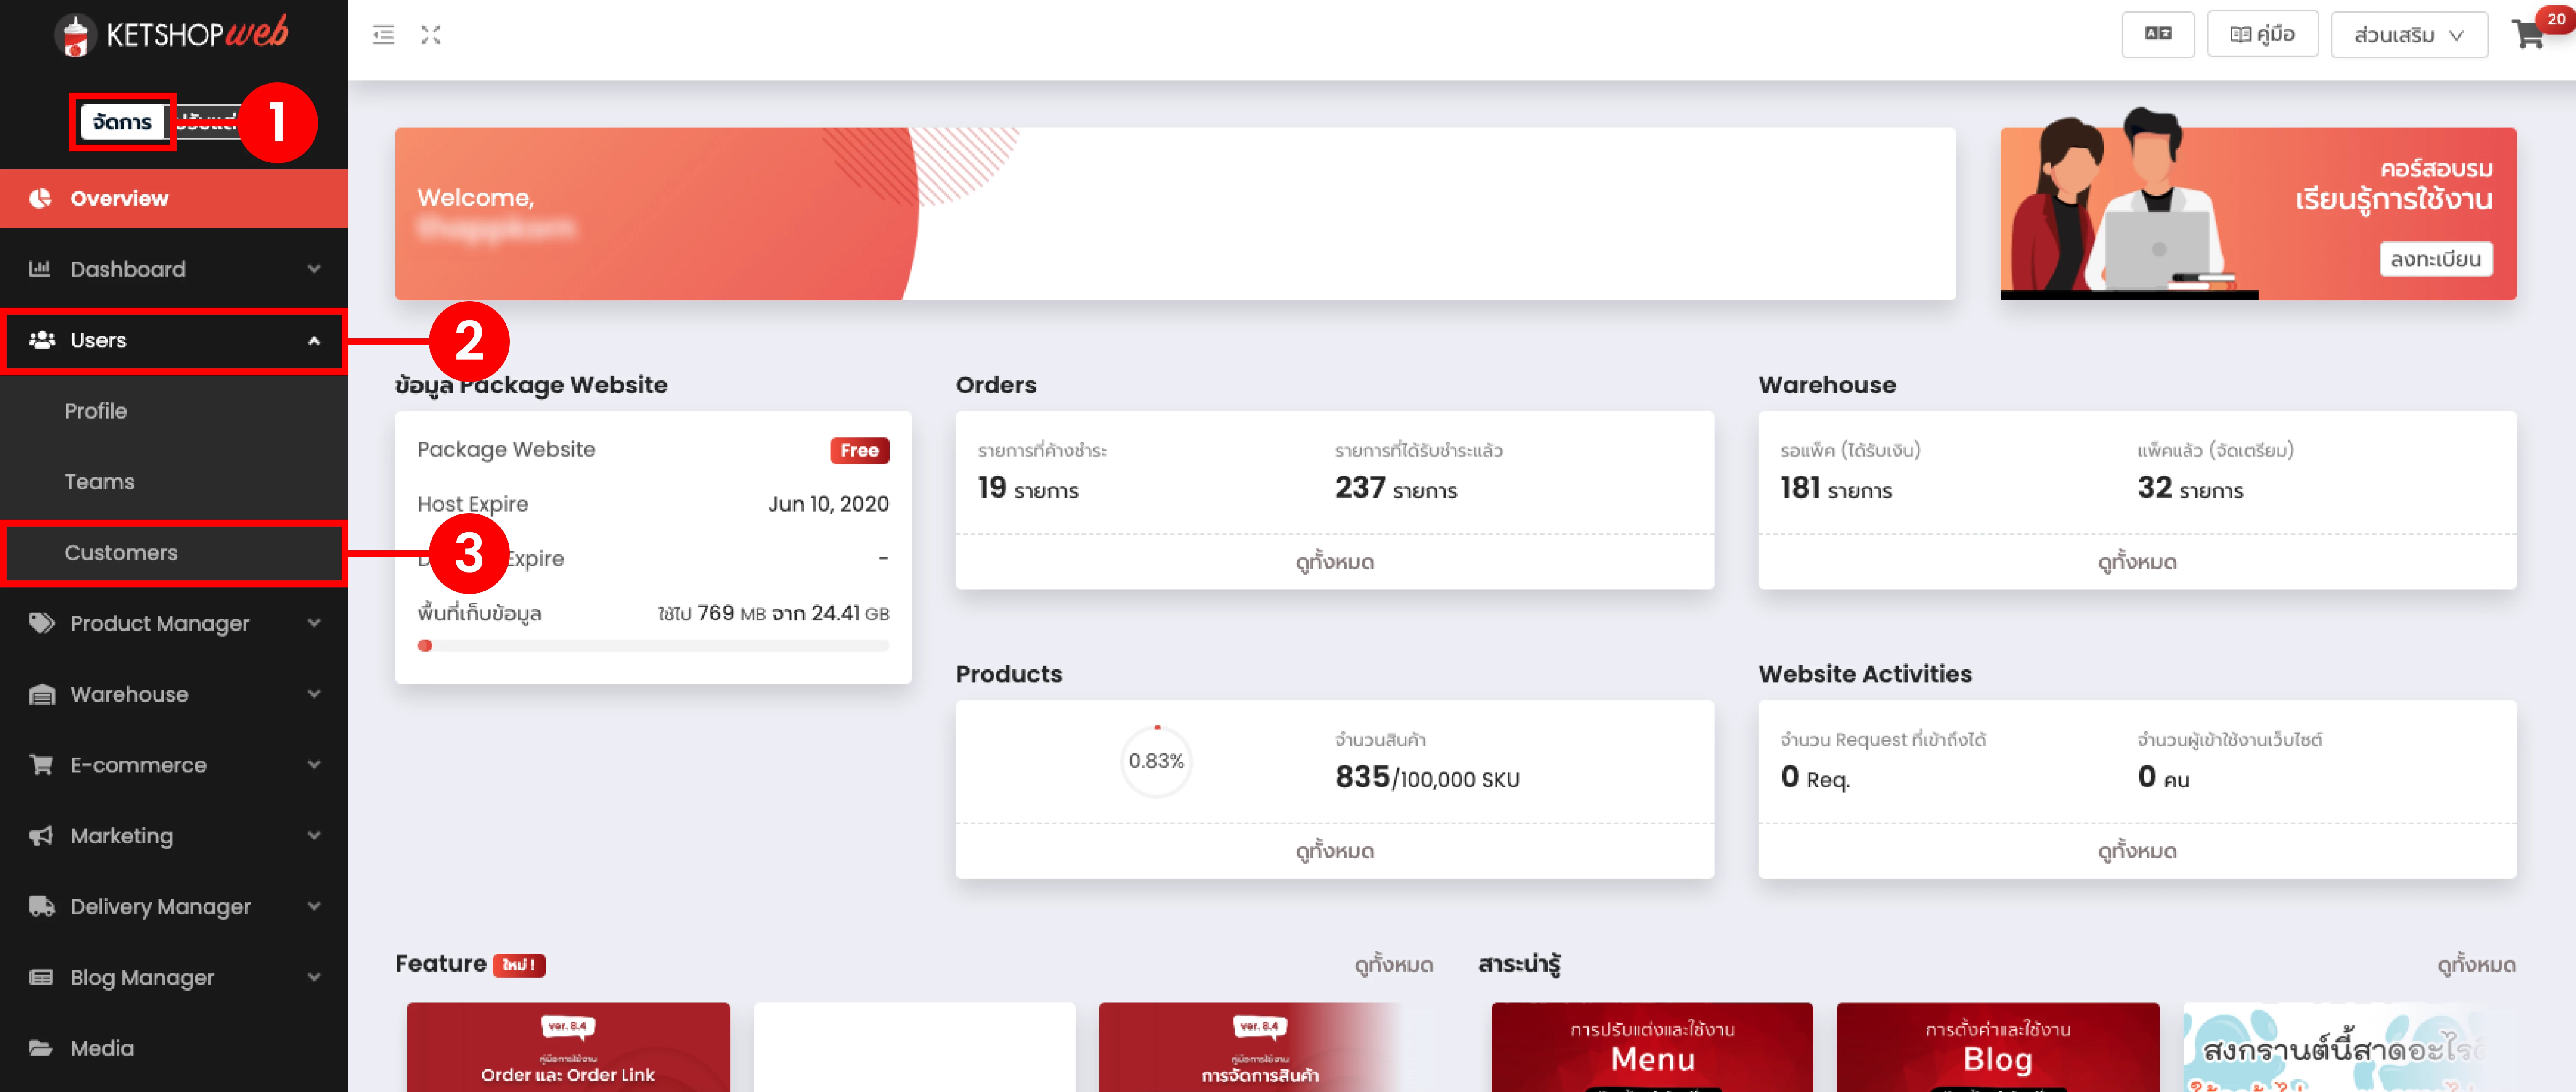The width and height of the screenshot is (2576, 1092).
Task: Click the Dashboard bar chart icon
Action: 40,269
